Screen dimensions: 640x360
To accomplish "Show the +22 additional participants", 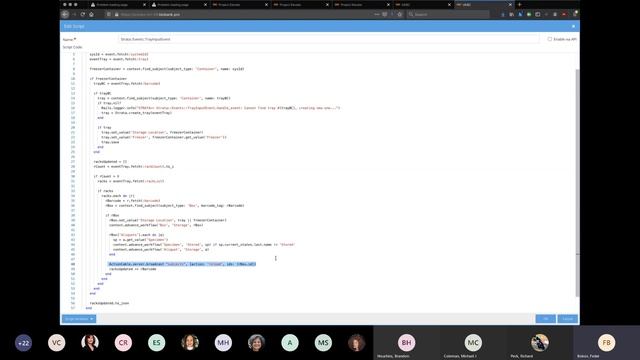I will point(23,343).
